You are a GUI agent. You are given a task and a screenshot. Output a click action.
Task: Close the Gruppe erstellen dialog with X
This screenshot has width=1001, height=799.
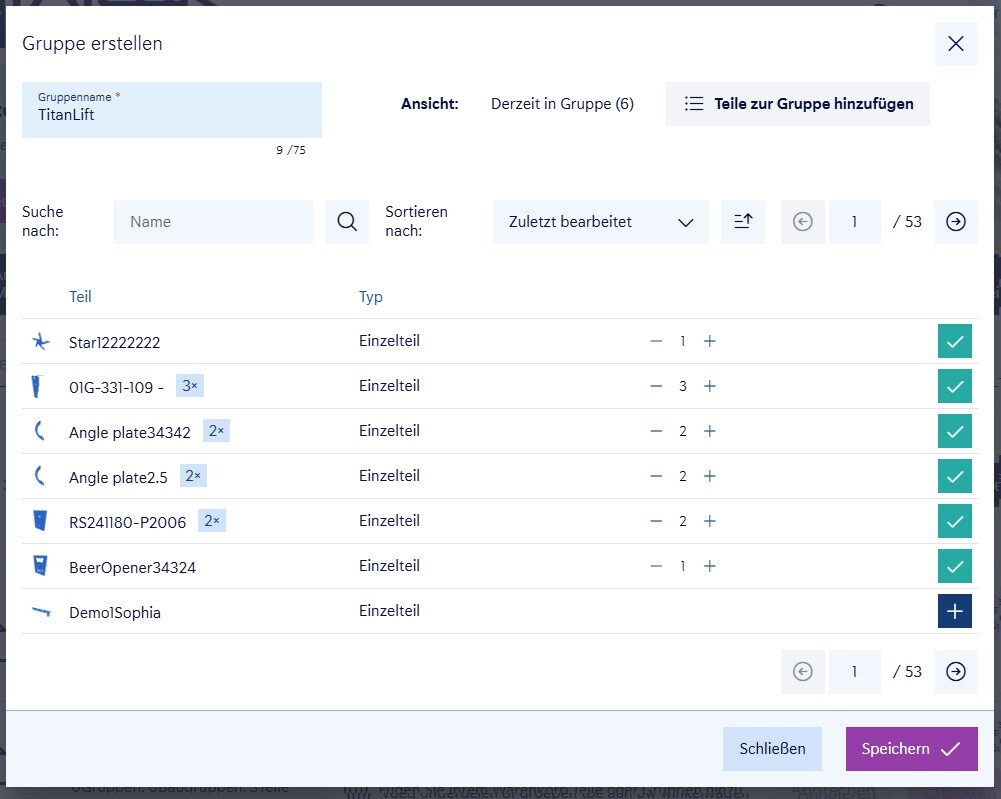click(x=956, y=44)
